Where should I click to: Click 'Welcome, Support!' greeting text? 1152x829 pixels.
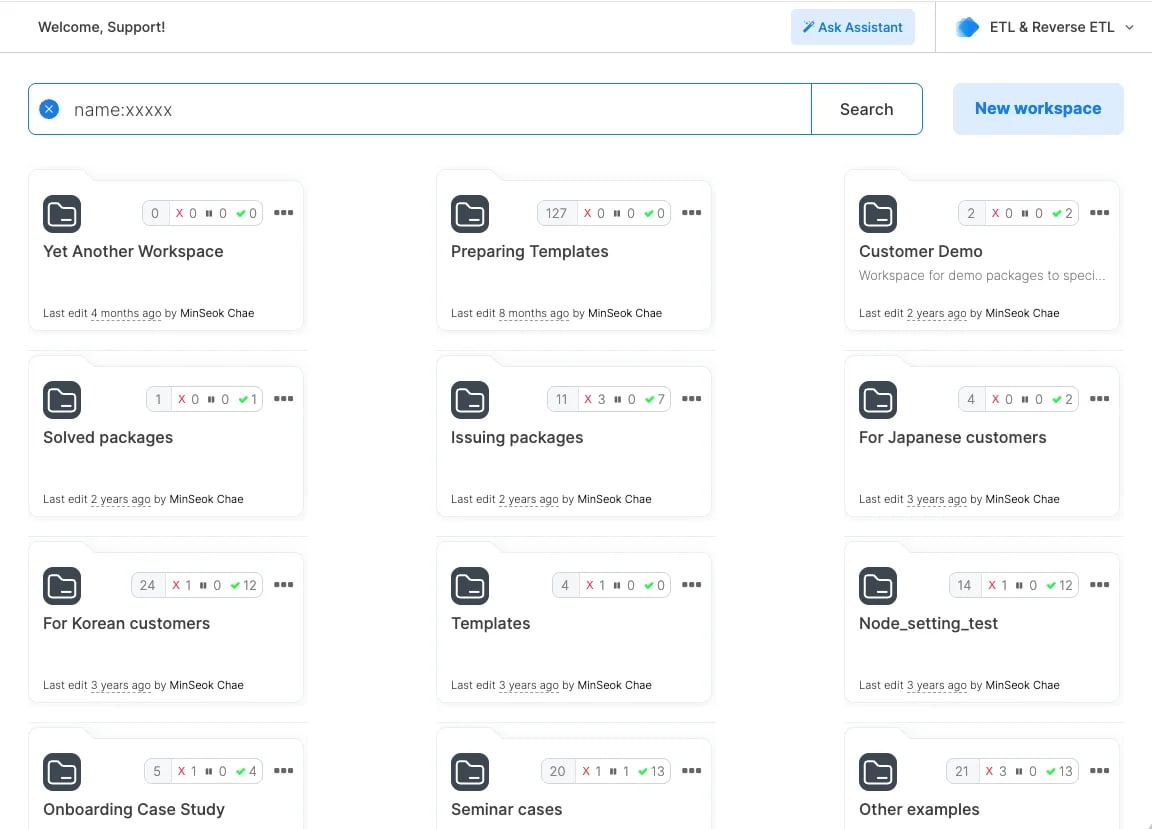click(x=101, y=27)
